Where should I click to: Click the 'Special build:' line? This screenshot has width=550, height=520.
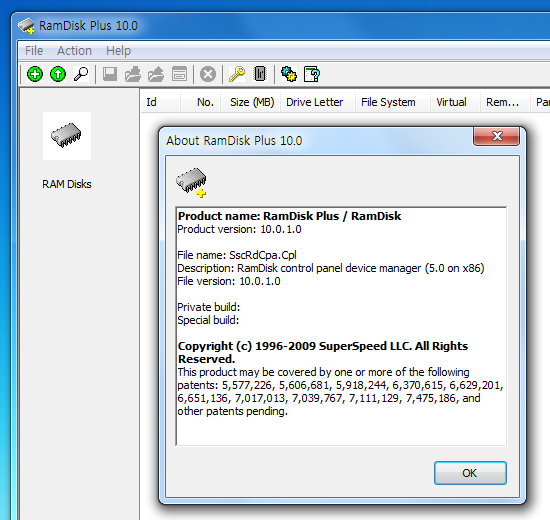pyautogui.click(x=208, y=320)
